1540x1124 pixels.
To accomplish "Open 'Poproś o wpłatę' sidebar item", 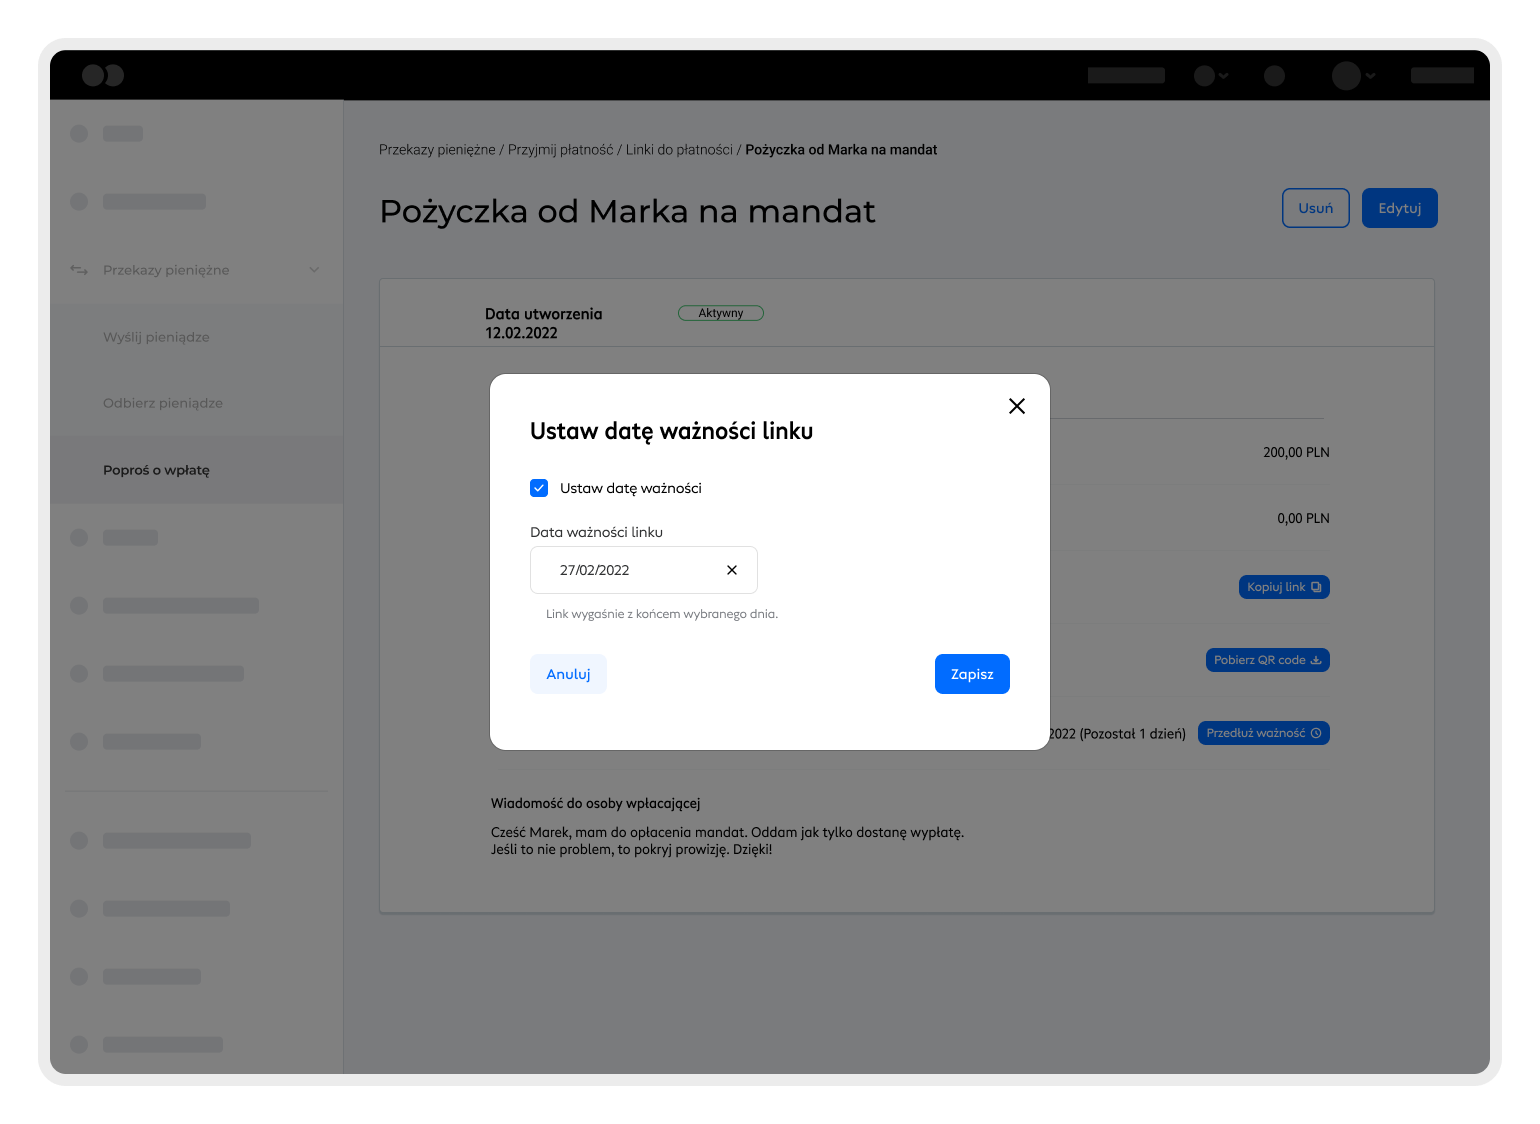I will coord(156,470).
